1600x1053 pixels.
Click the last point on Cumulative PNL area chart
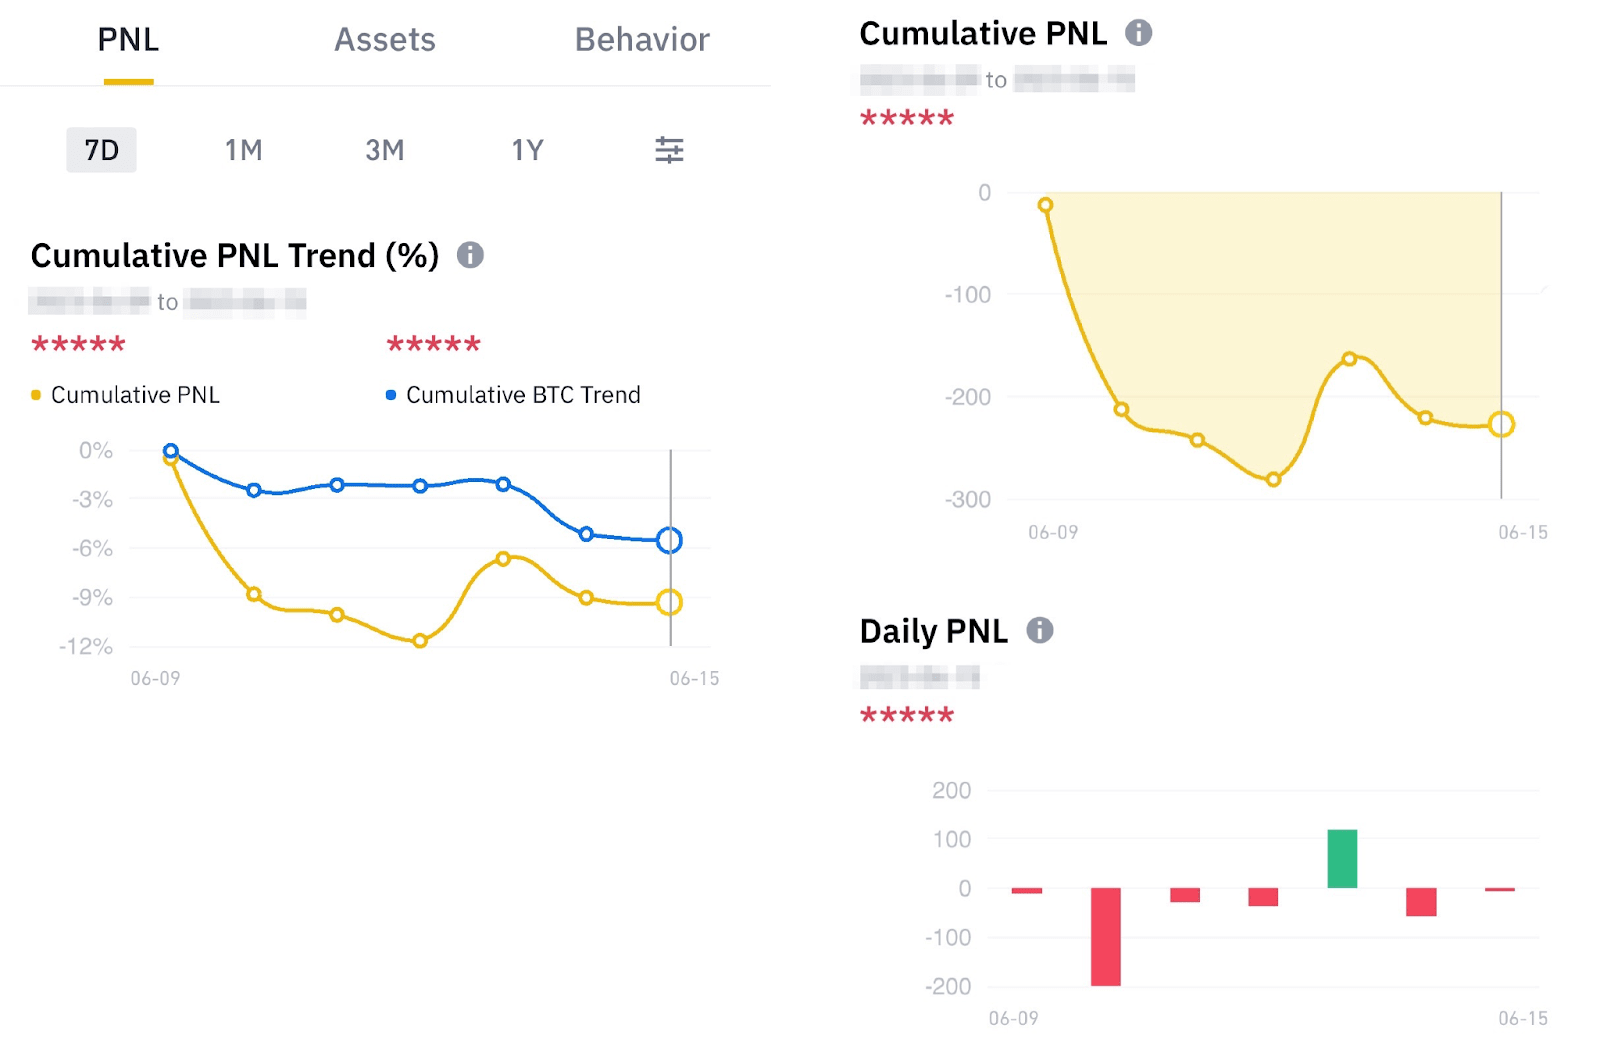(x=1501, y=424)
